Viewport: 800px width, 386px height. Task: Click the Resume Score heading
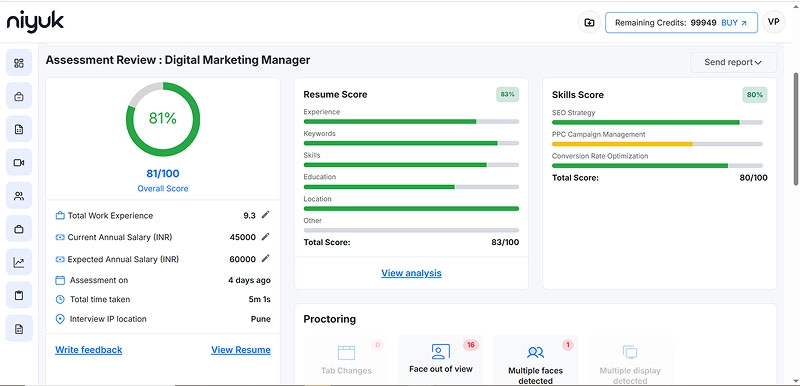coord(335,94)
